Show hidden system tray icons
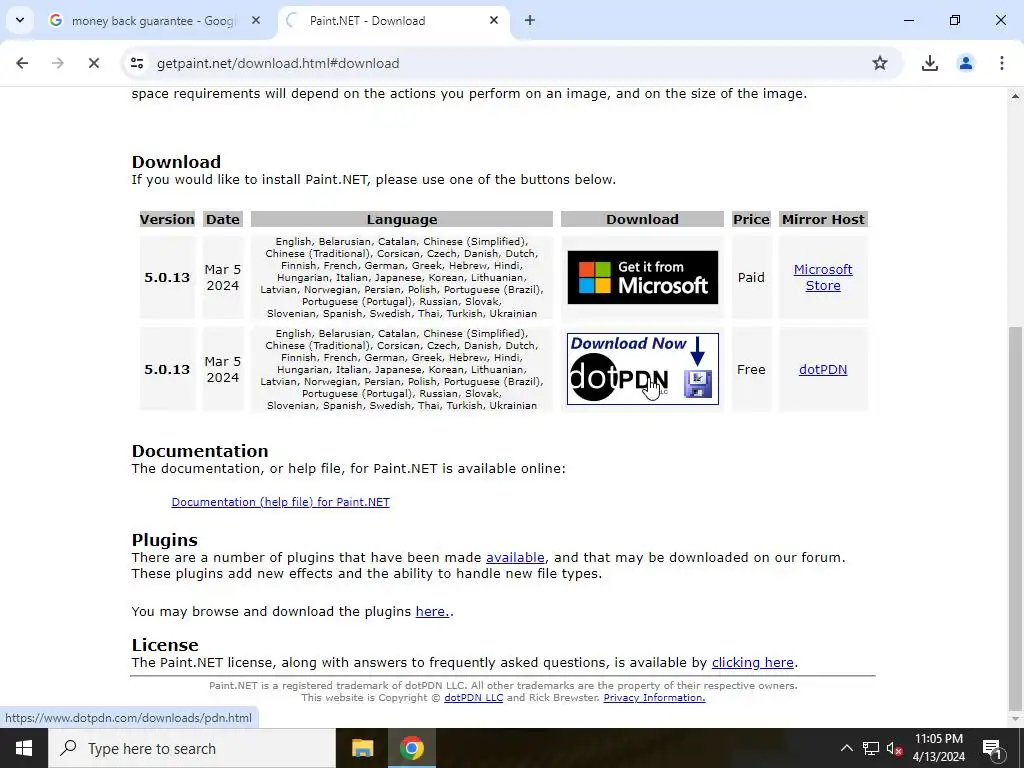This screenshot has width=1024, height=768. (846, 748)
